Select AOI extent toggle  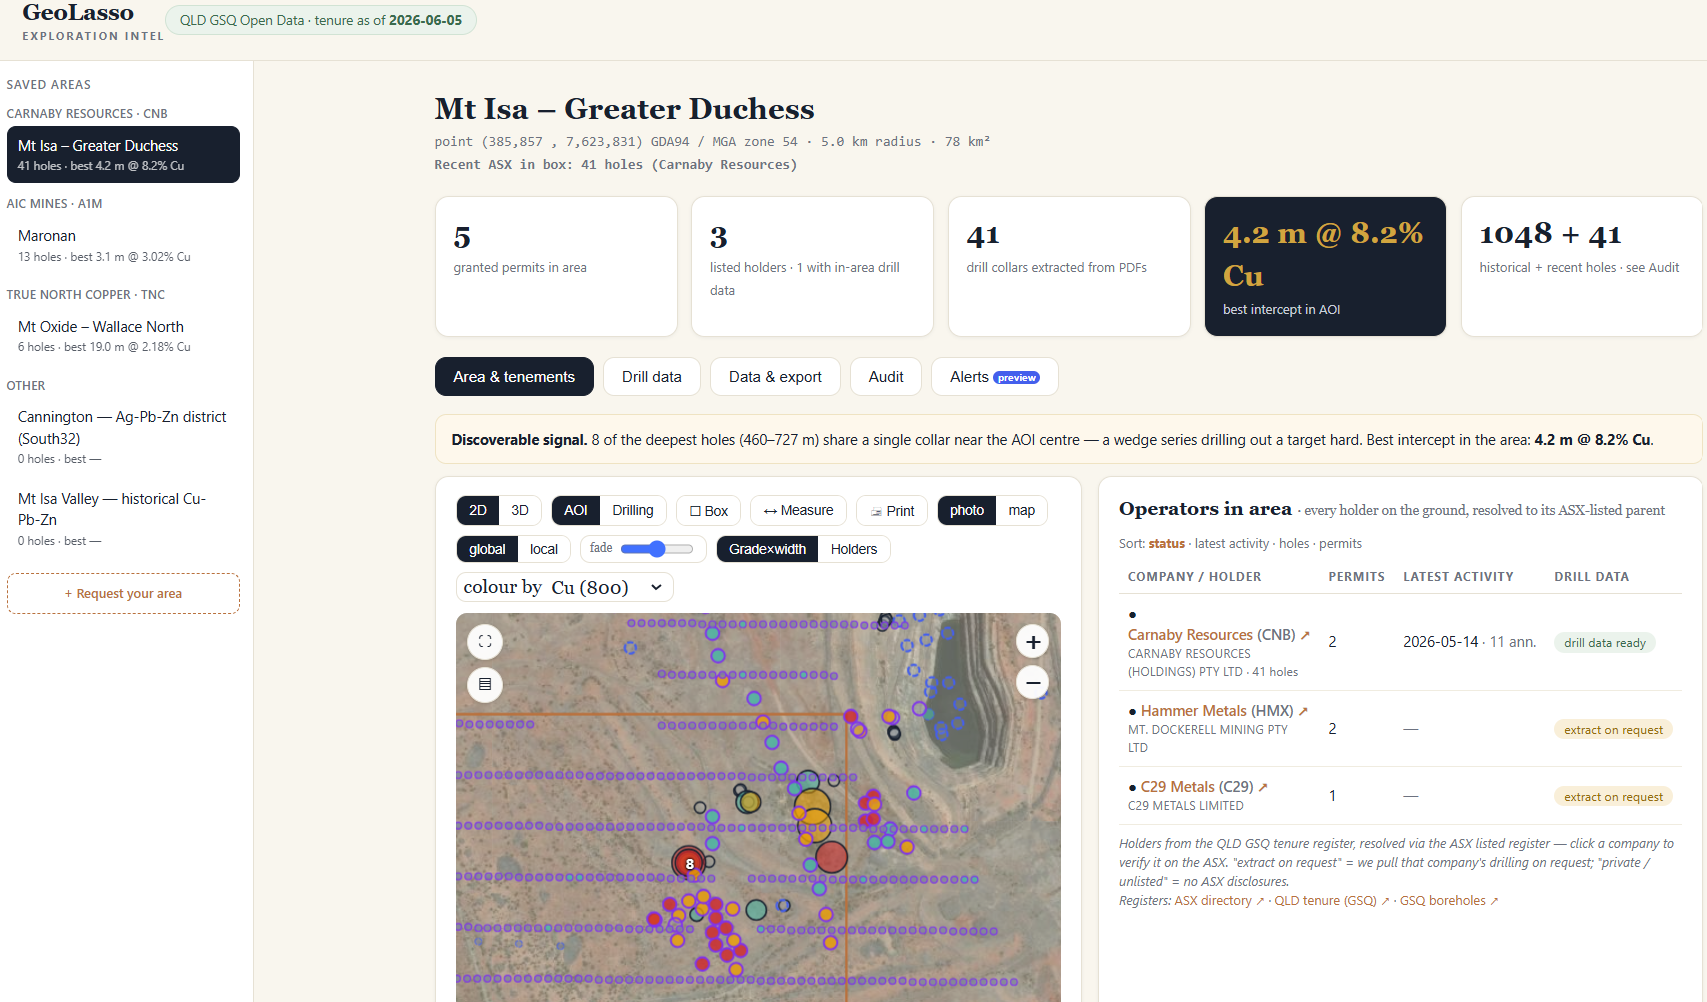pos(576,510)
